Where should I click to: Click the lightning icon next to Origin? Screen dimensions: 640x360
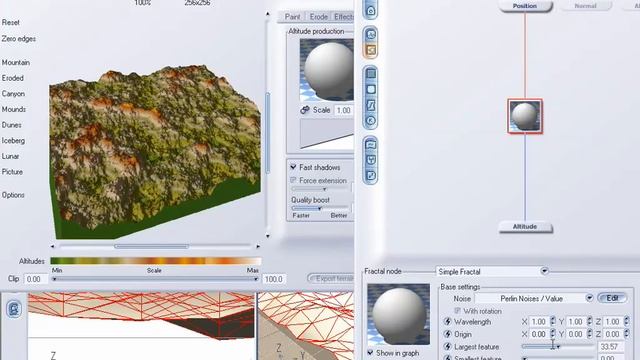pyautogui.click(x=447, y=334)
